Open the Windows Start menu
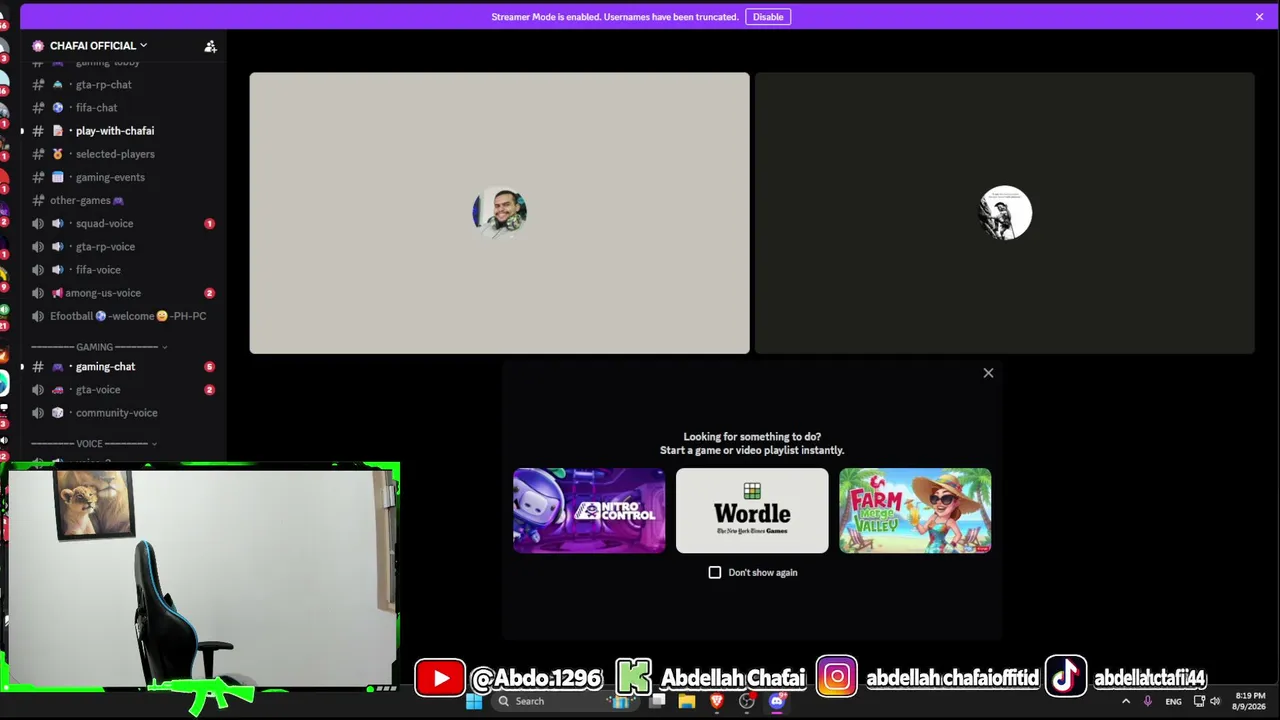Screen dimensions: 1280x720 pyautogui.click(x=474, y=701)
